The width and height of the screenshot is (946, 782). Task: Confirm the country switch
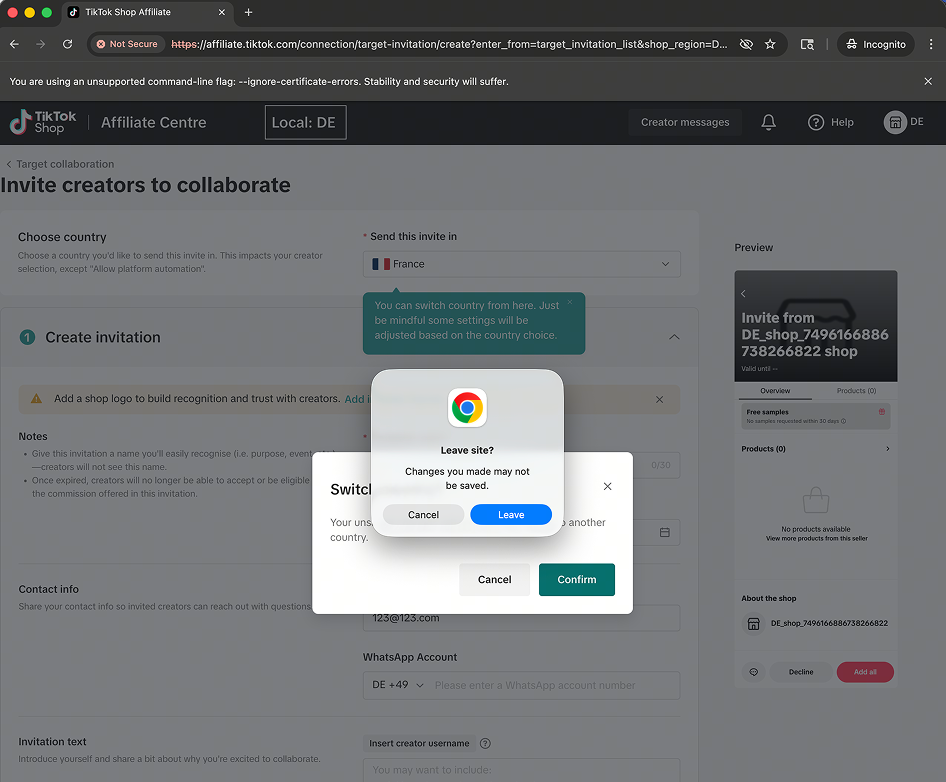coord(577,579)
